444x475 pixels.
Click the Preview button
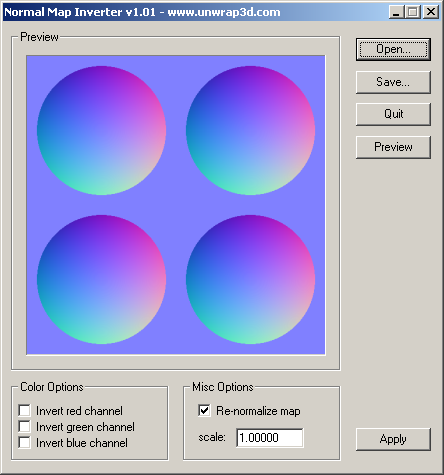pos(393,147)
